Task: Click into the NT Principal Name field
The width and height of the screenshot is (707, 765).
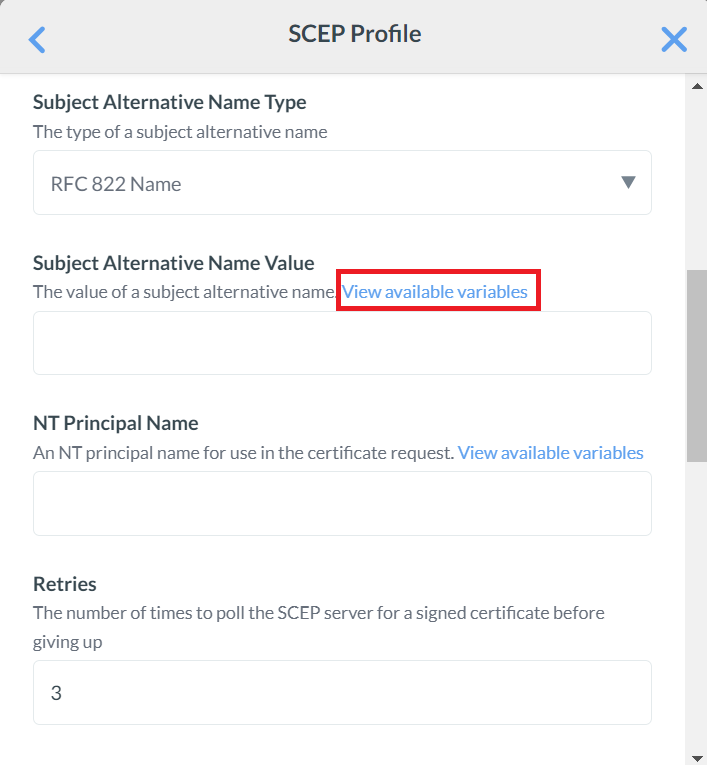Action: (342, 503)
